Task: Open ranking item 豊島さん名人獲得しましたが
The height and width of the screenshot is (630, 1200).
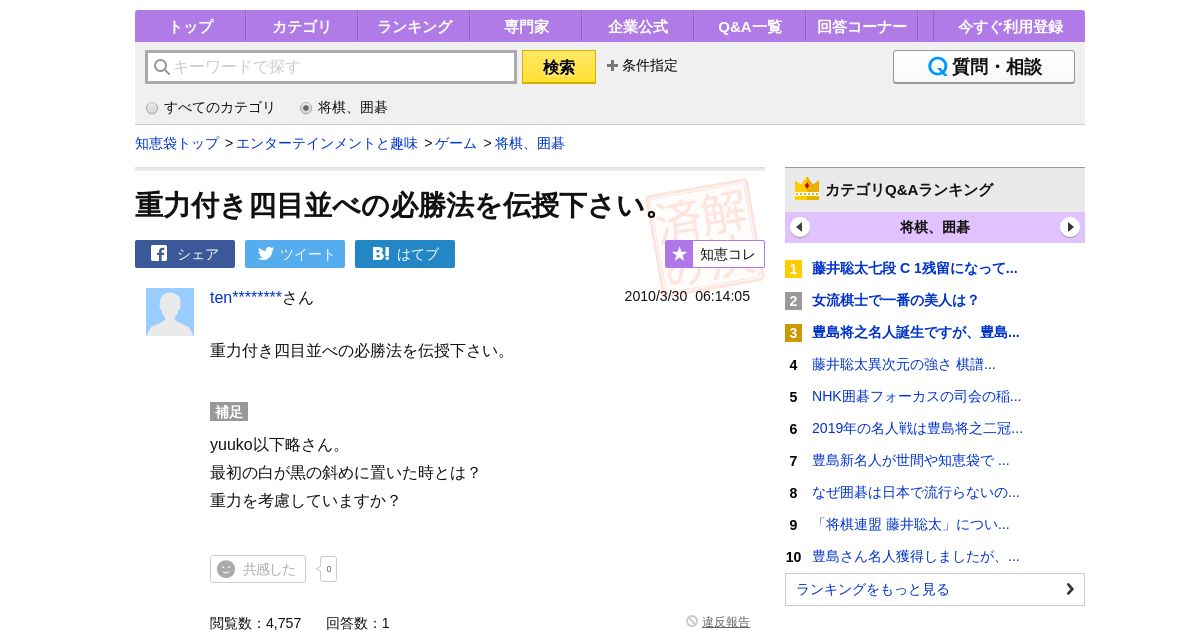Action: point(916,556)
